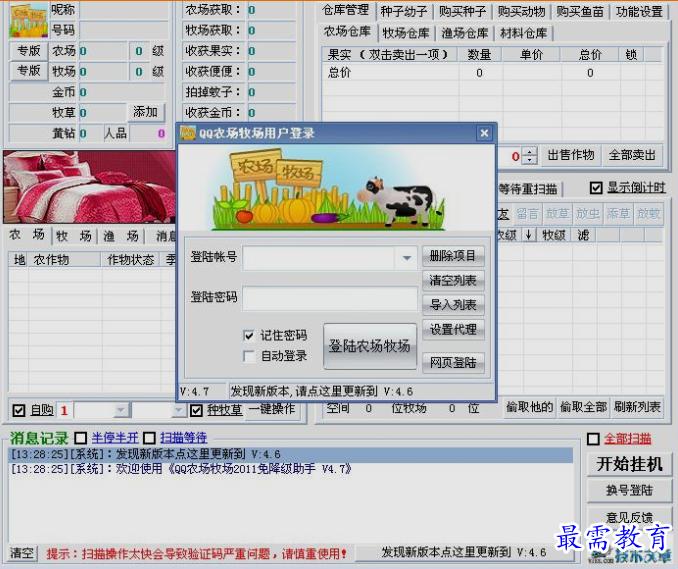
Task: Select the 欢迎使用 welcome log row
Action: (x=291, y=469)
